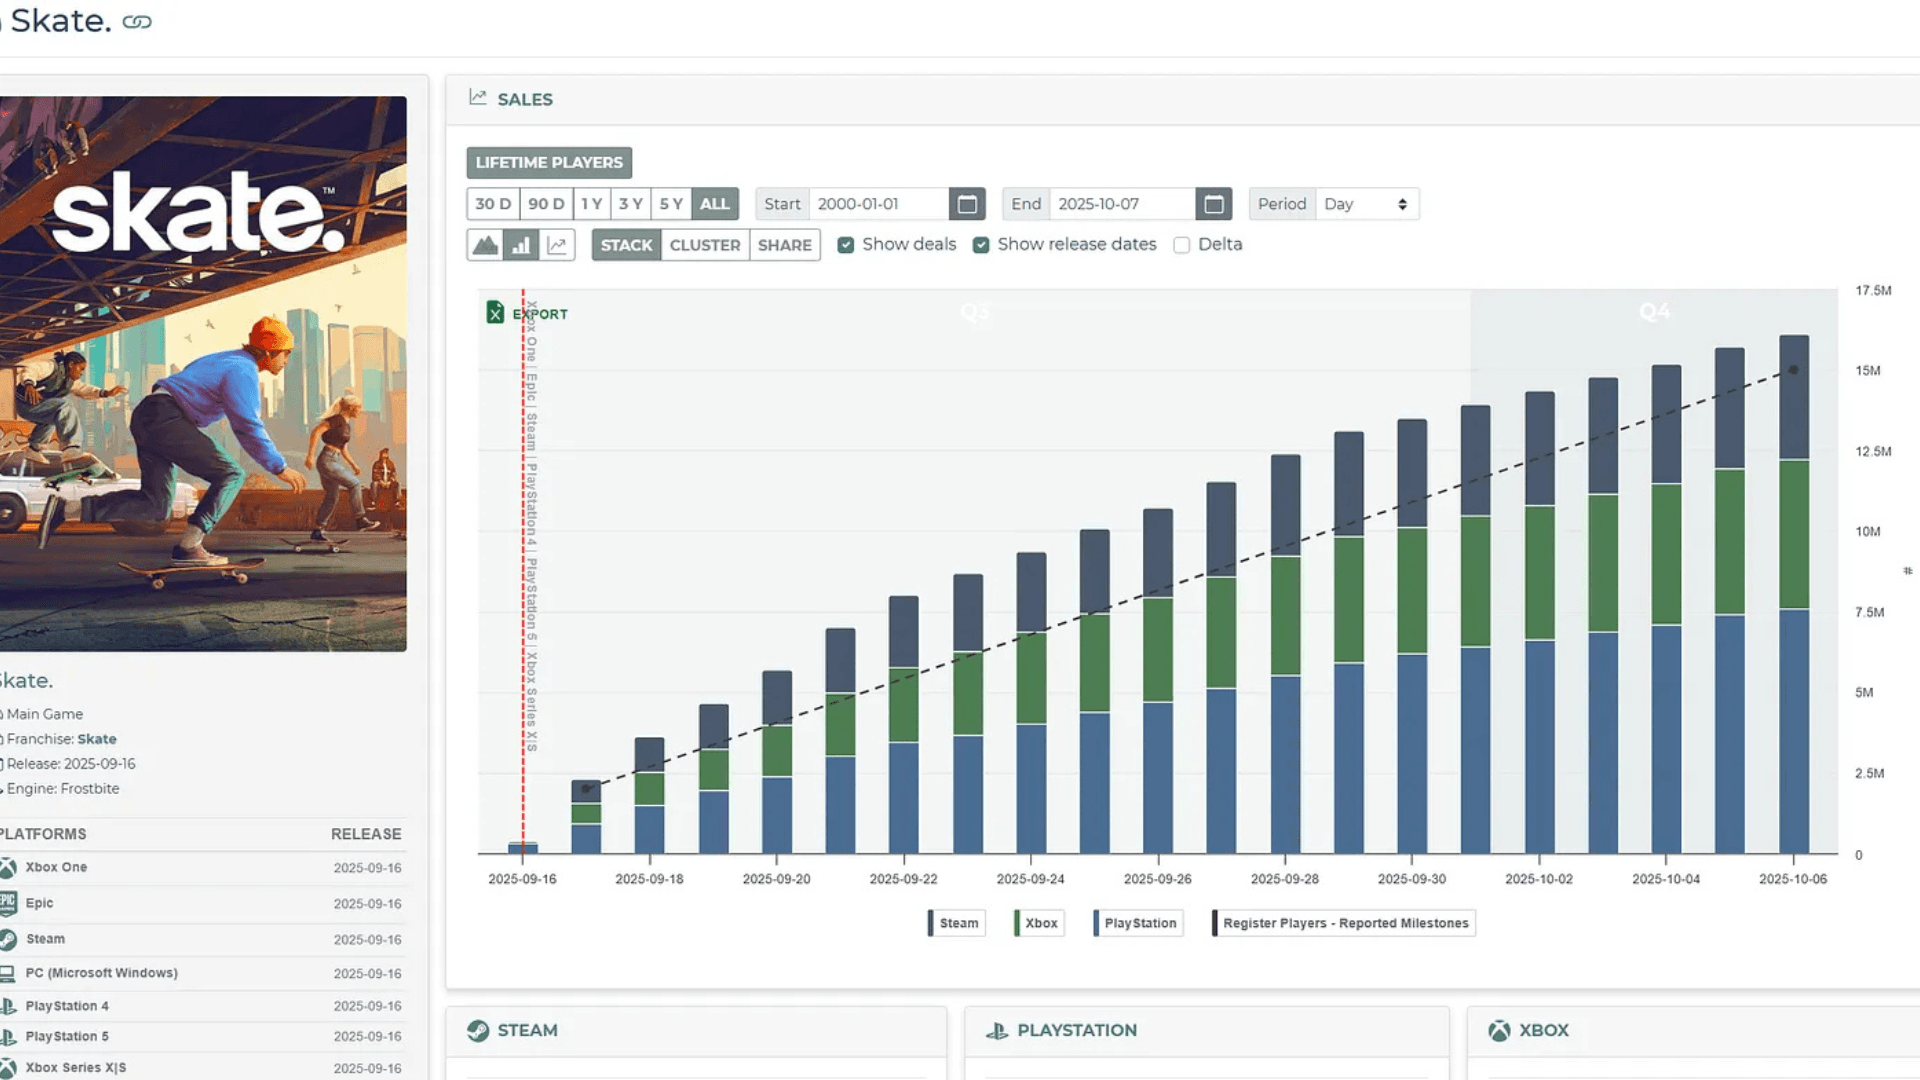Viewport: 1920px width, 1080px height.
Task: Uncheck the Show deals checkbox
Action: coord(846,245)
